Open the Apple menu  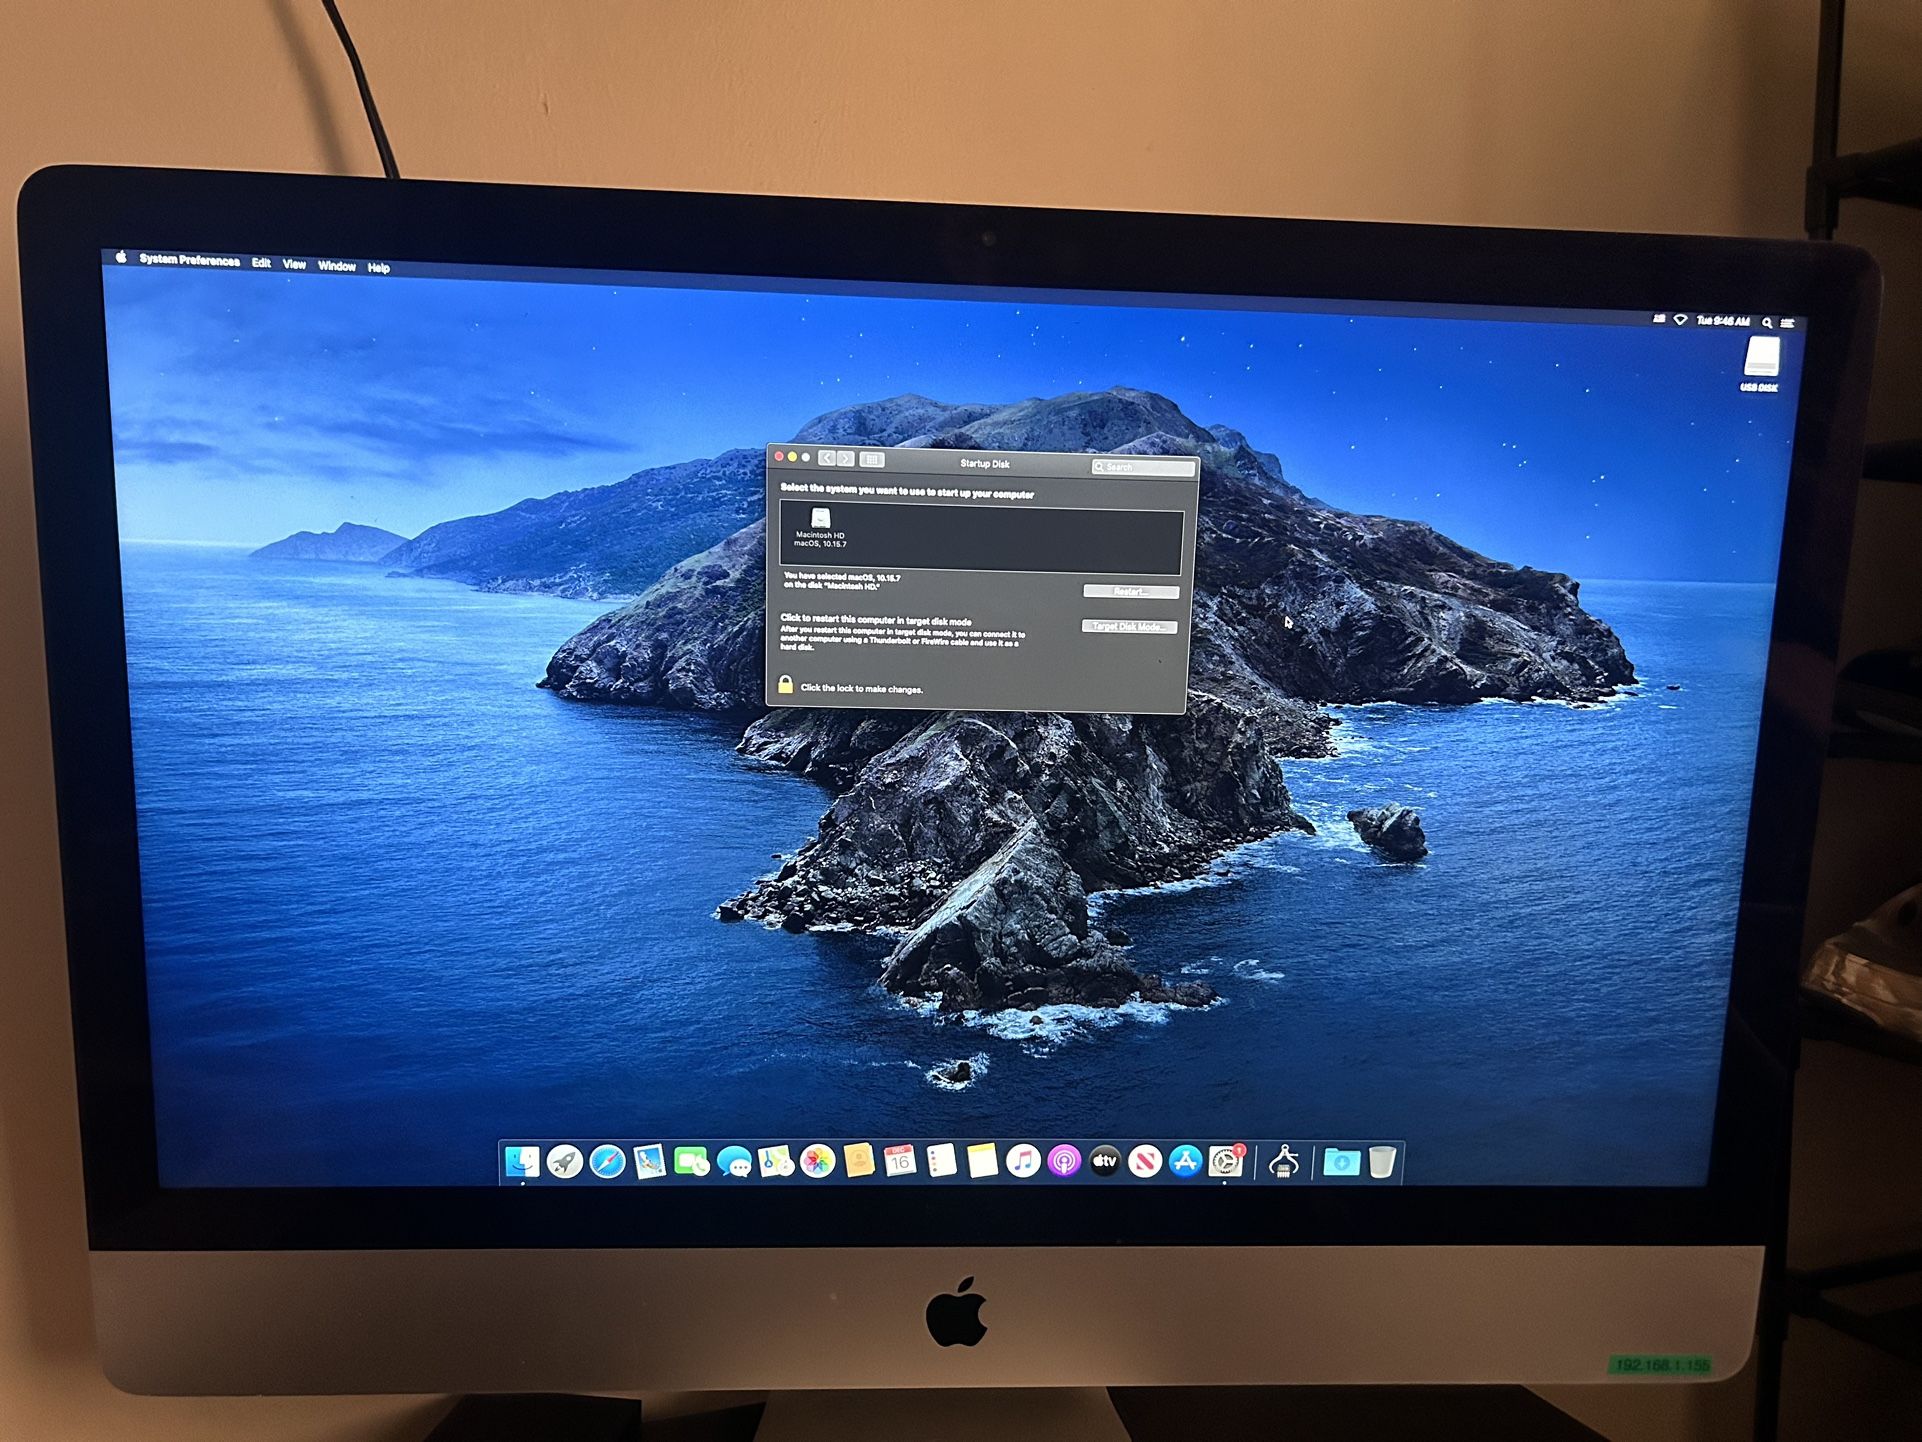click(121, 257)
